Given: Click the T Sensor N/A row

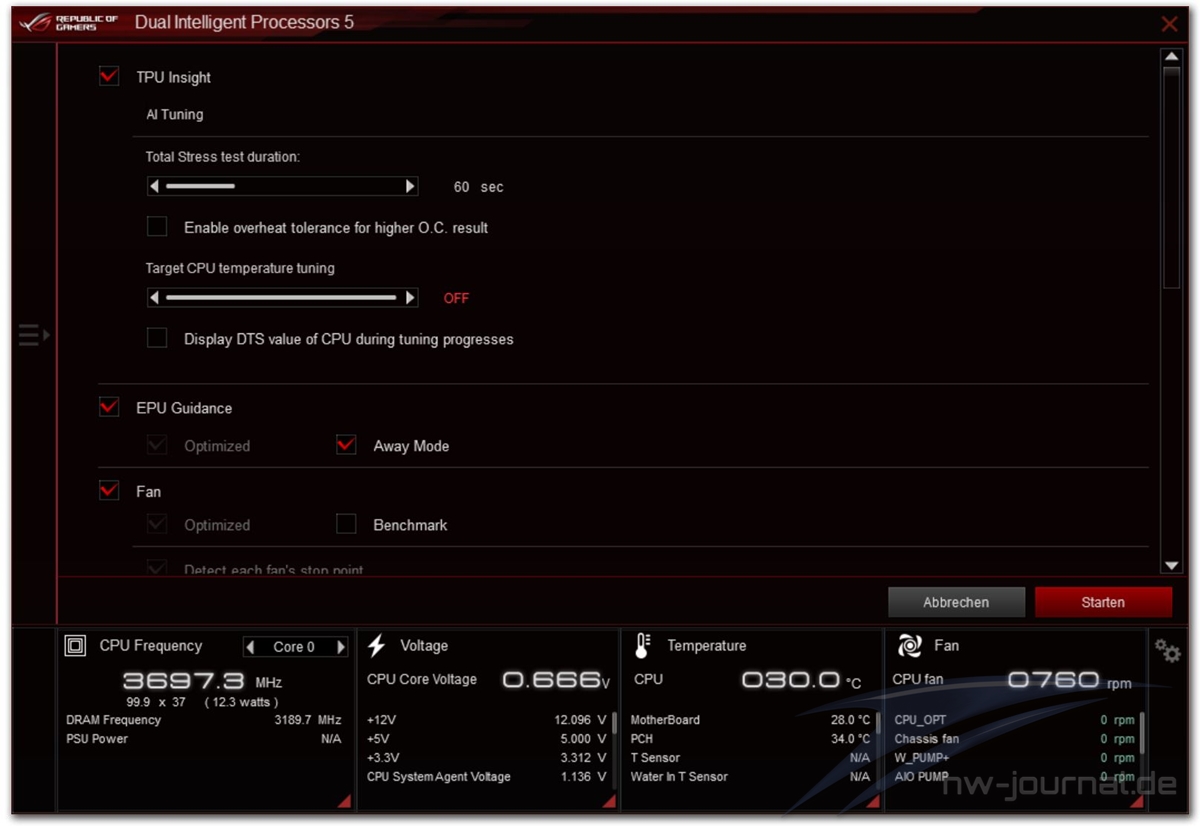Looking at the screenshot, I should pos(750,758).
